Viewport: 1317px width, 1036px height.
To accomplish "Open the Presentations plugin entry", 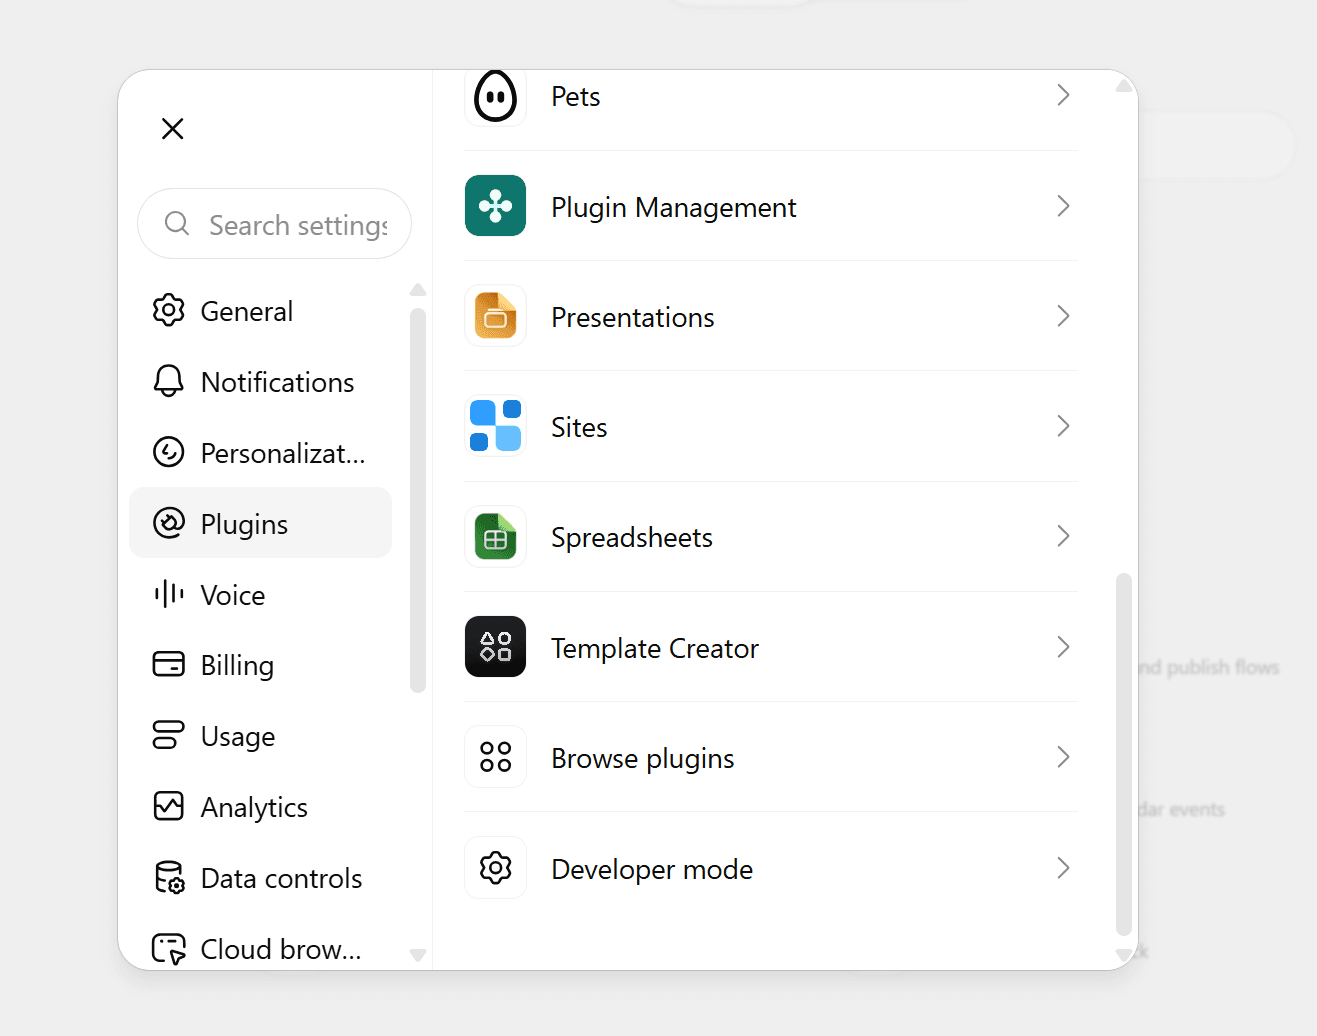I will 771,316.
